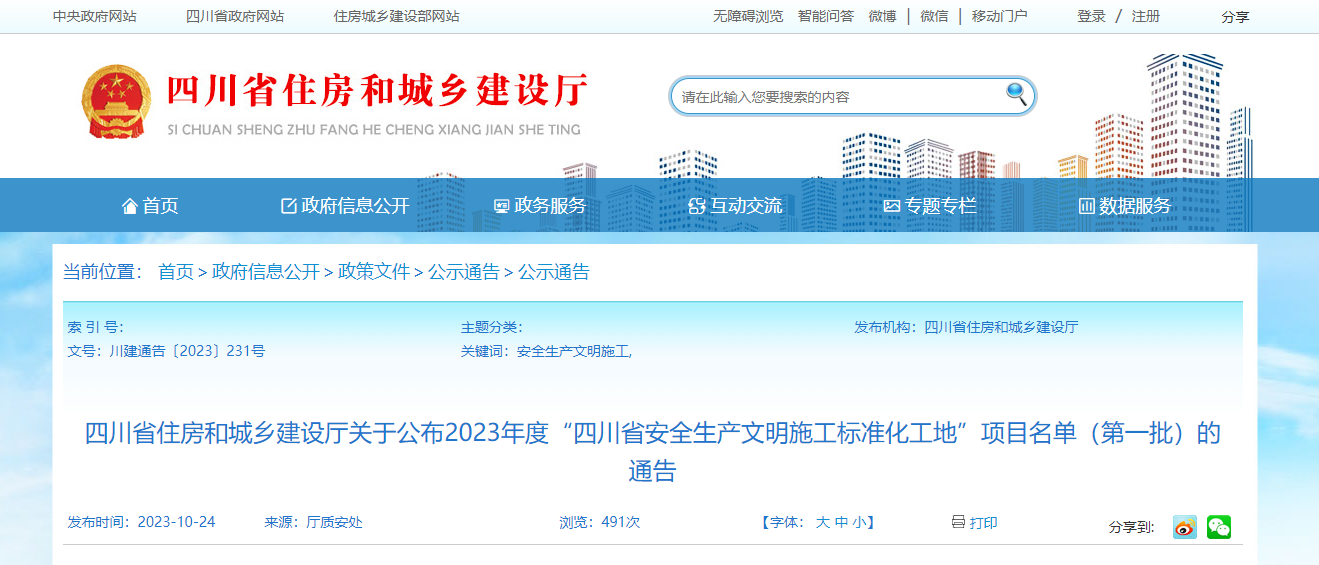
Task: Click the printer icon next to 打印
Action: click(958, 522)
